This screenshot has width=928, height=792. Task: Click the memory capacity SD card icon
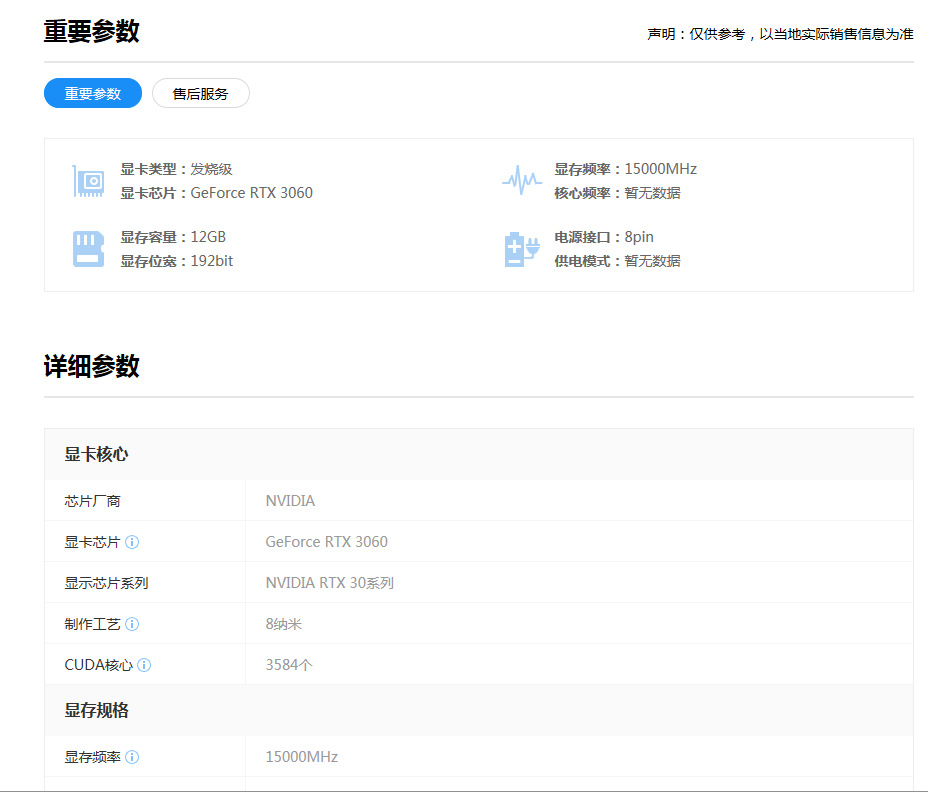(89, 249)
